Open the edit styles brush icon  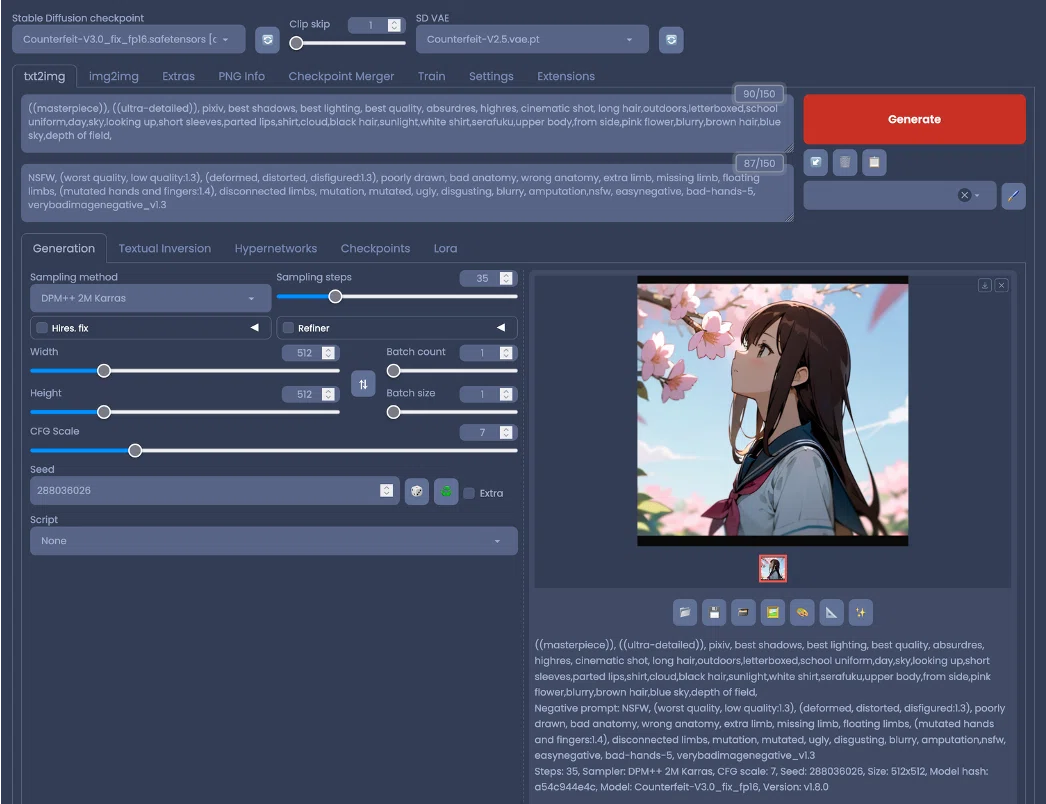coord(1013,195)
